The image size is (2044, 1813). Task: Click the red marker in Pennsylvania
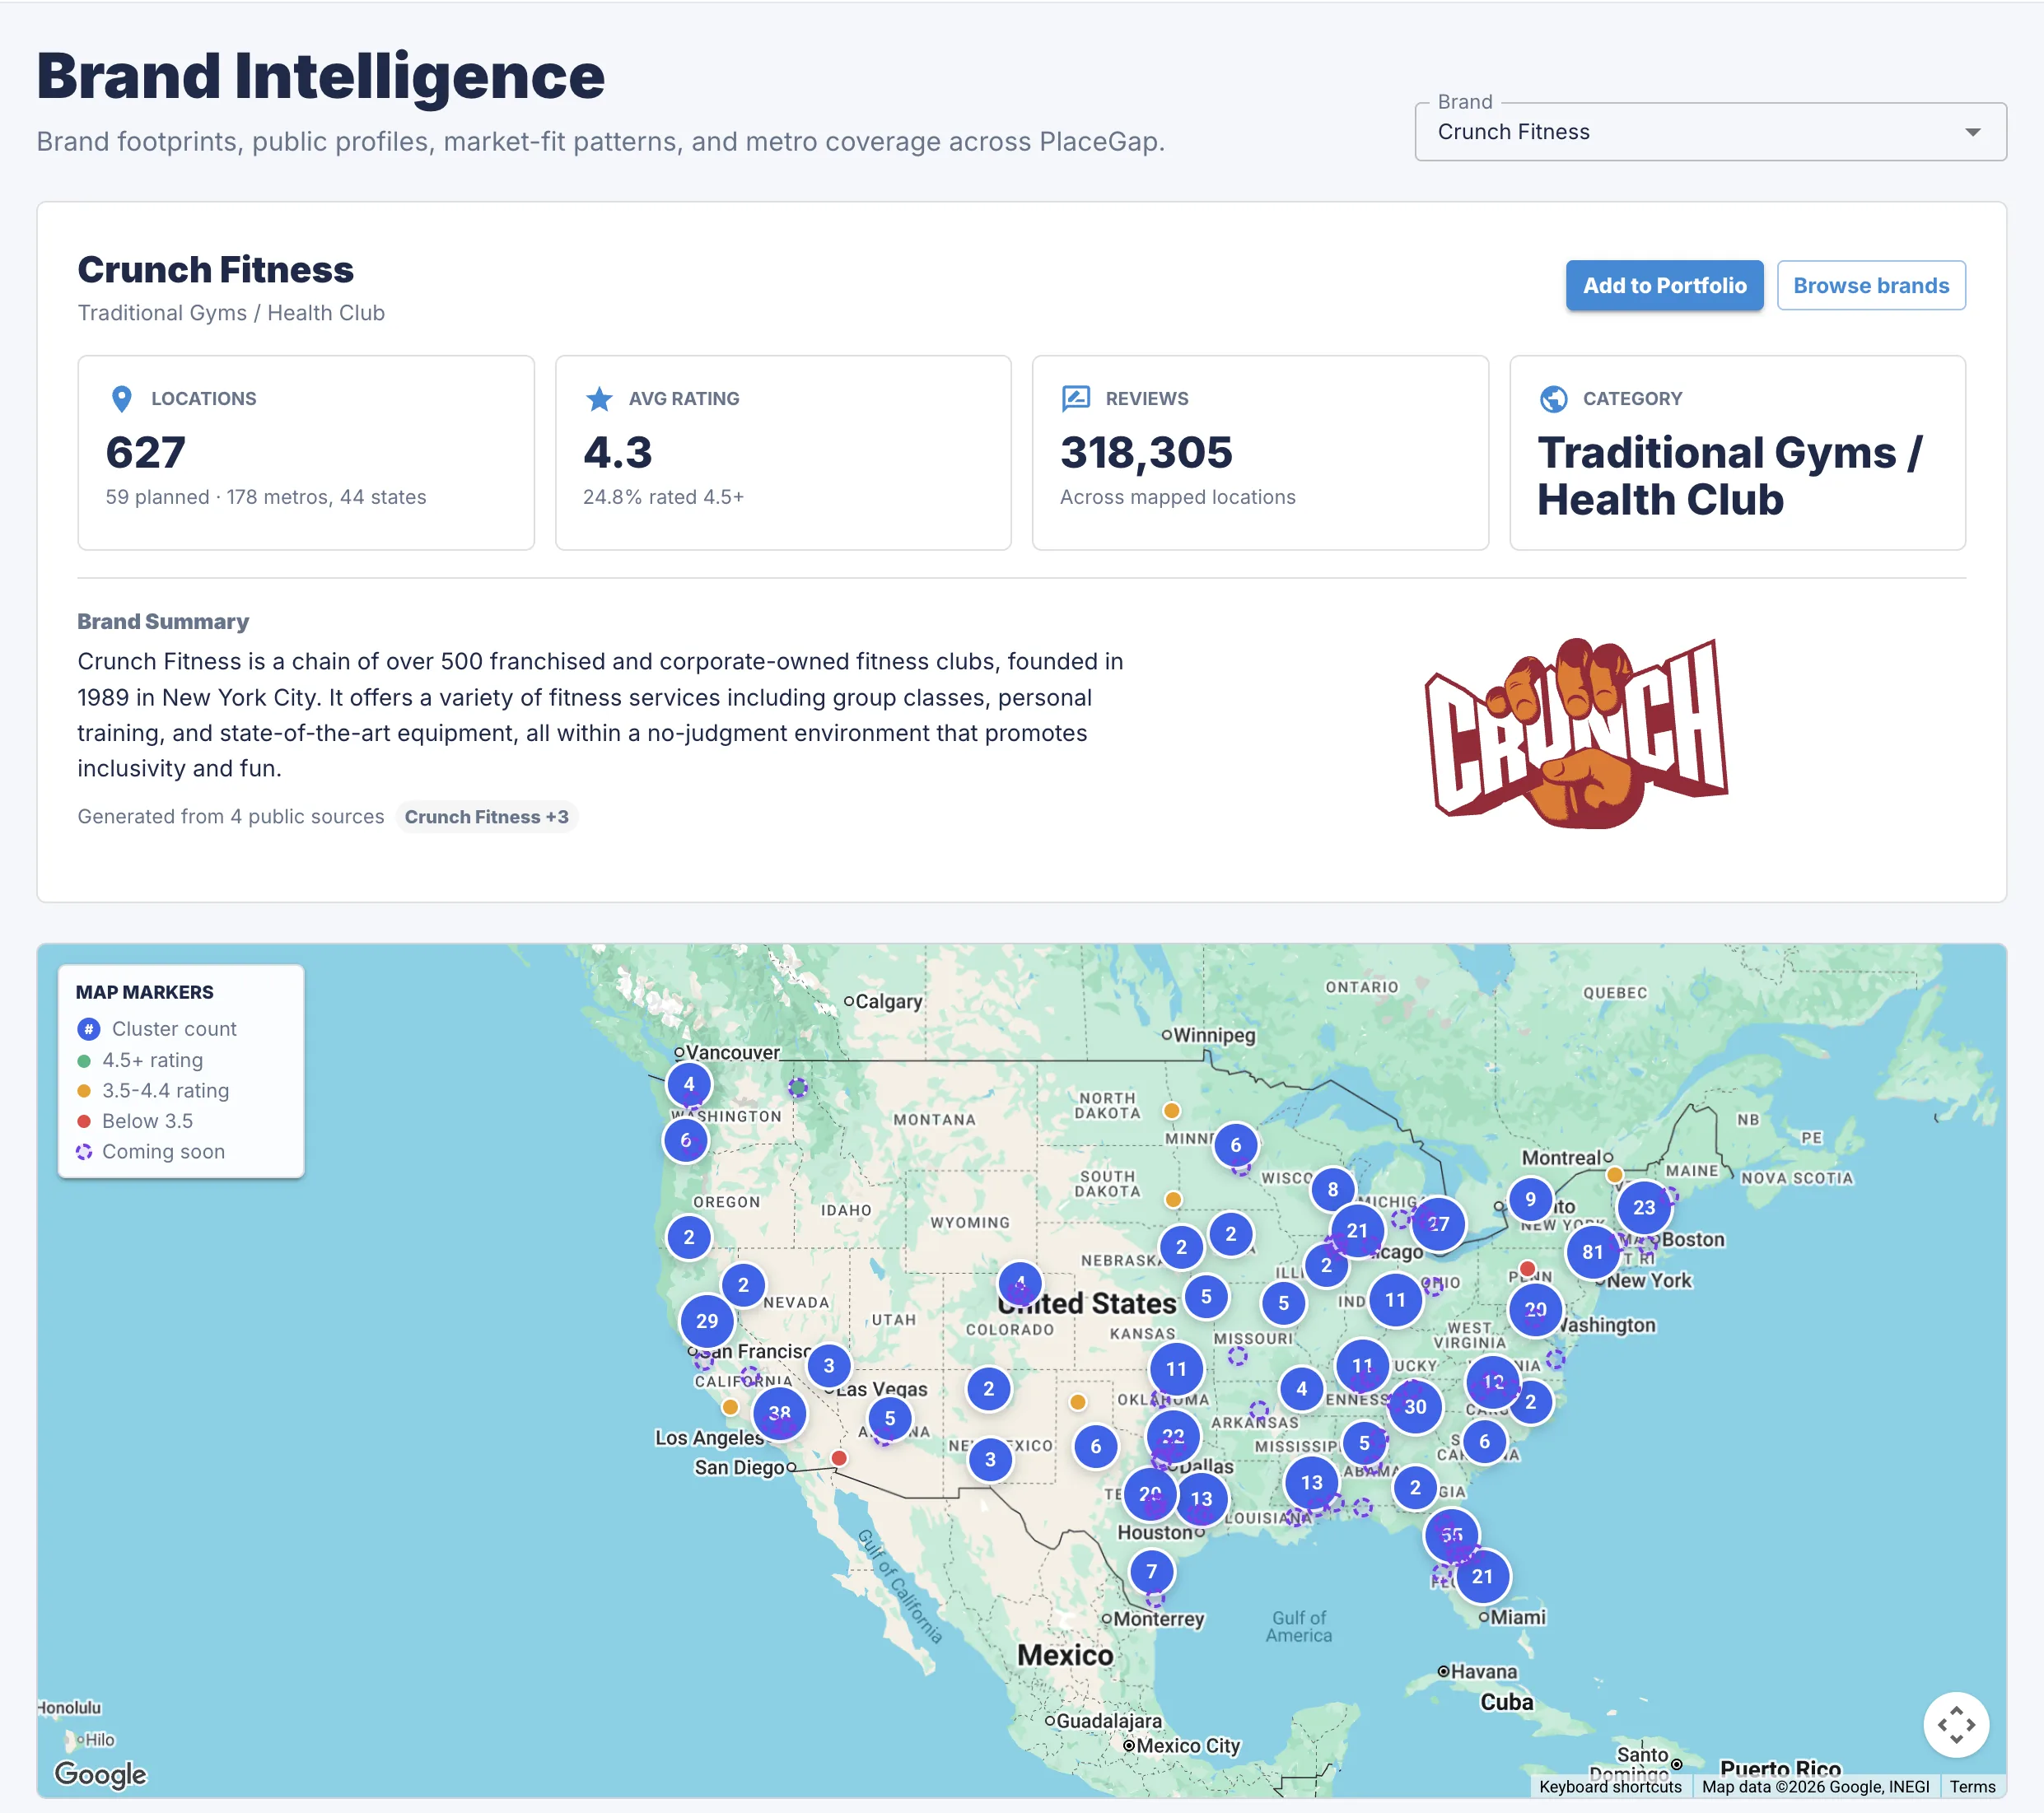(1527, 1269)
